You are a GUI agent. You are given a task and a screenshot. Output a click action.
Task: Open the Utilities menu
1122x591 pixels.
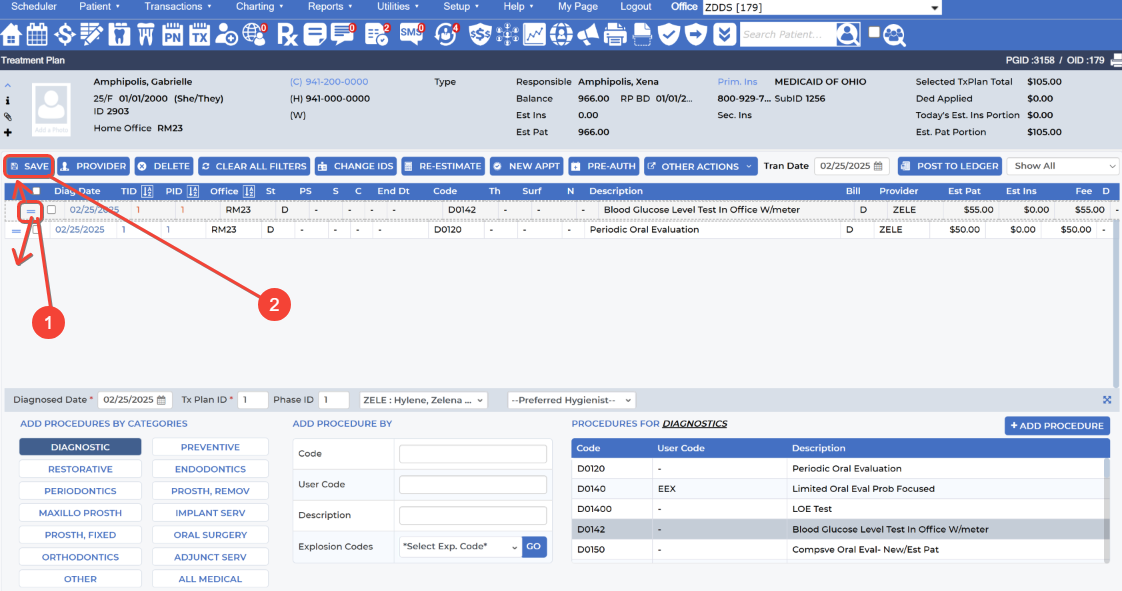tap(397, 6)
